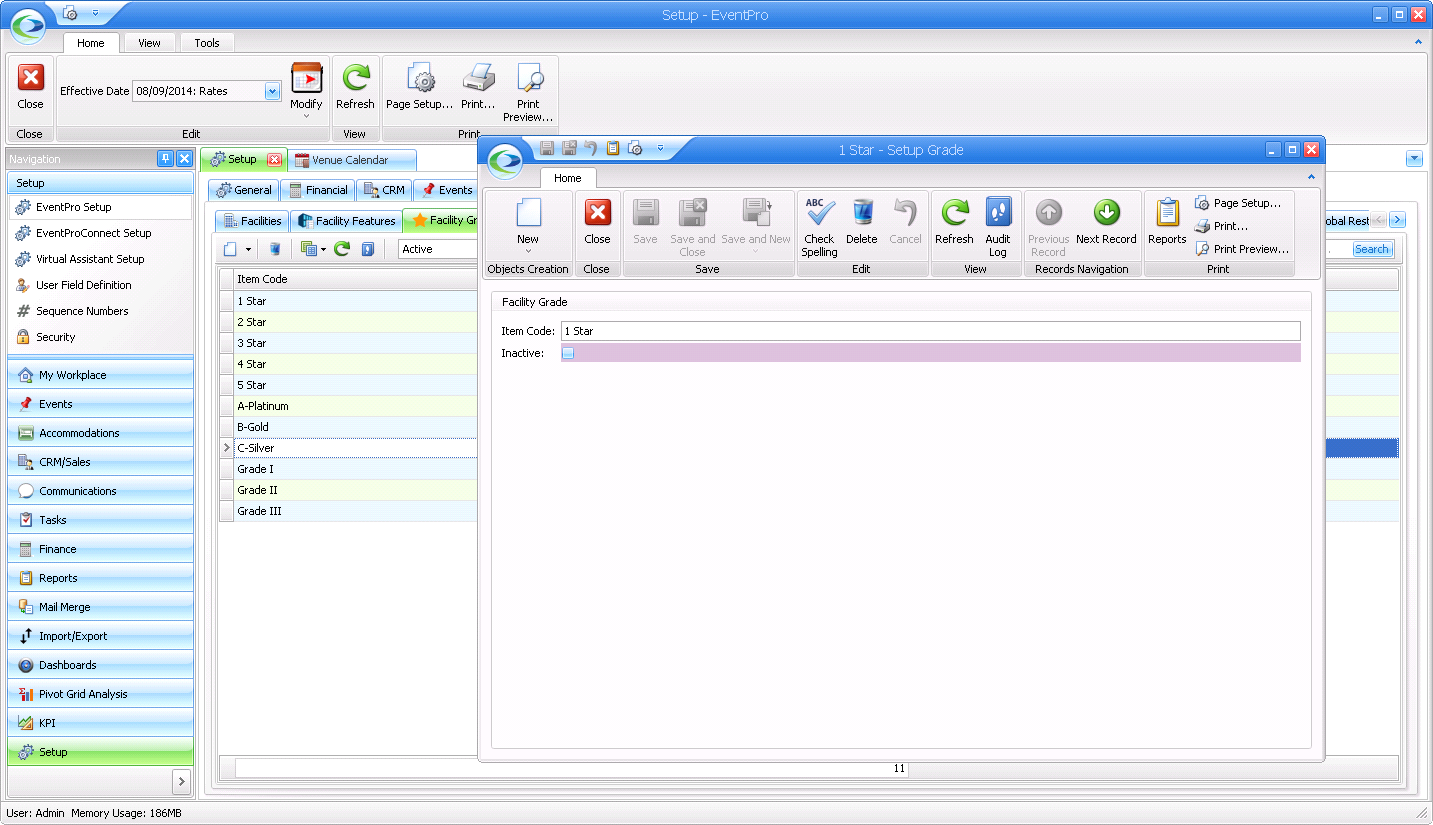Viewport: 1433px width, 825px height.
Task: Open the Effective Date dropdown
Action: (x=272, y=91)
